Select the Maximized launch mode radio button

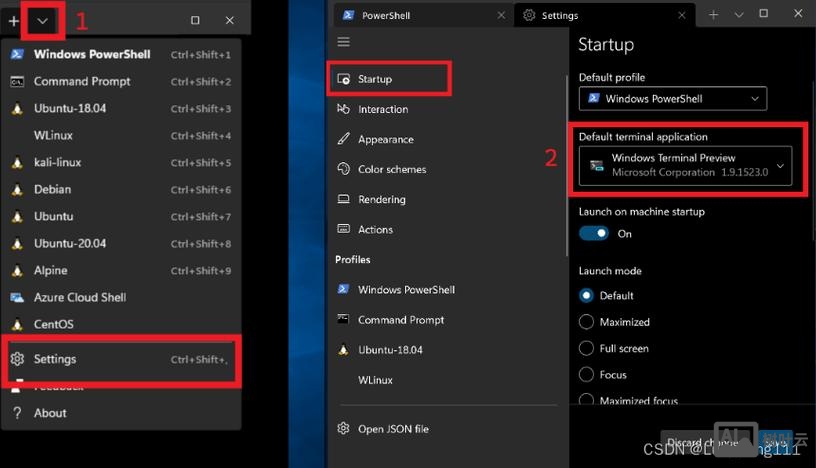pos(587,322)
